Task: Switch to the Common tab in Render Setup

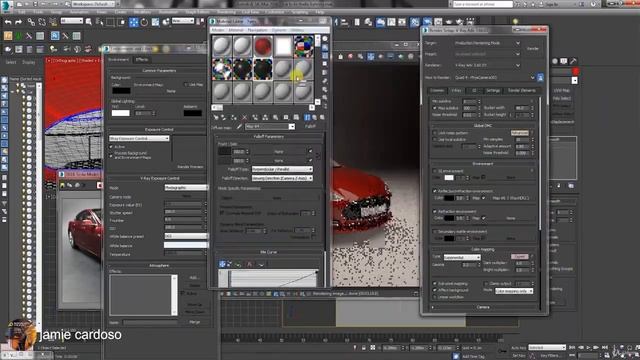Action: click(x=437, y=91)
